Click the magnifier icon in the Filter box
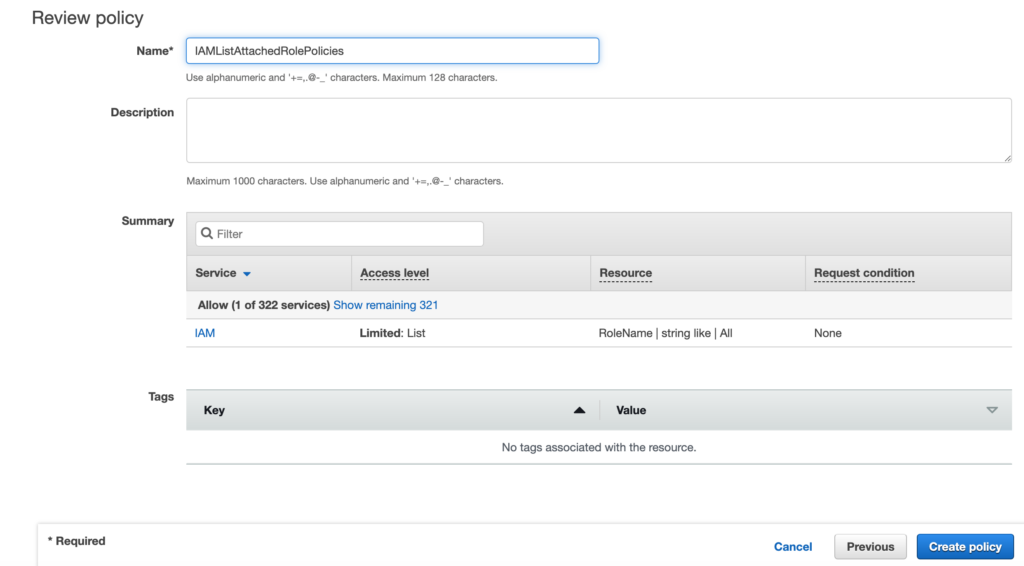Viewport: 1024px width, 566px height. [x=207, y=234]
